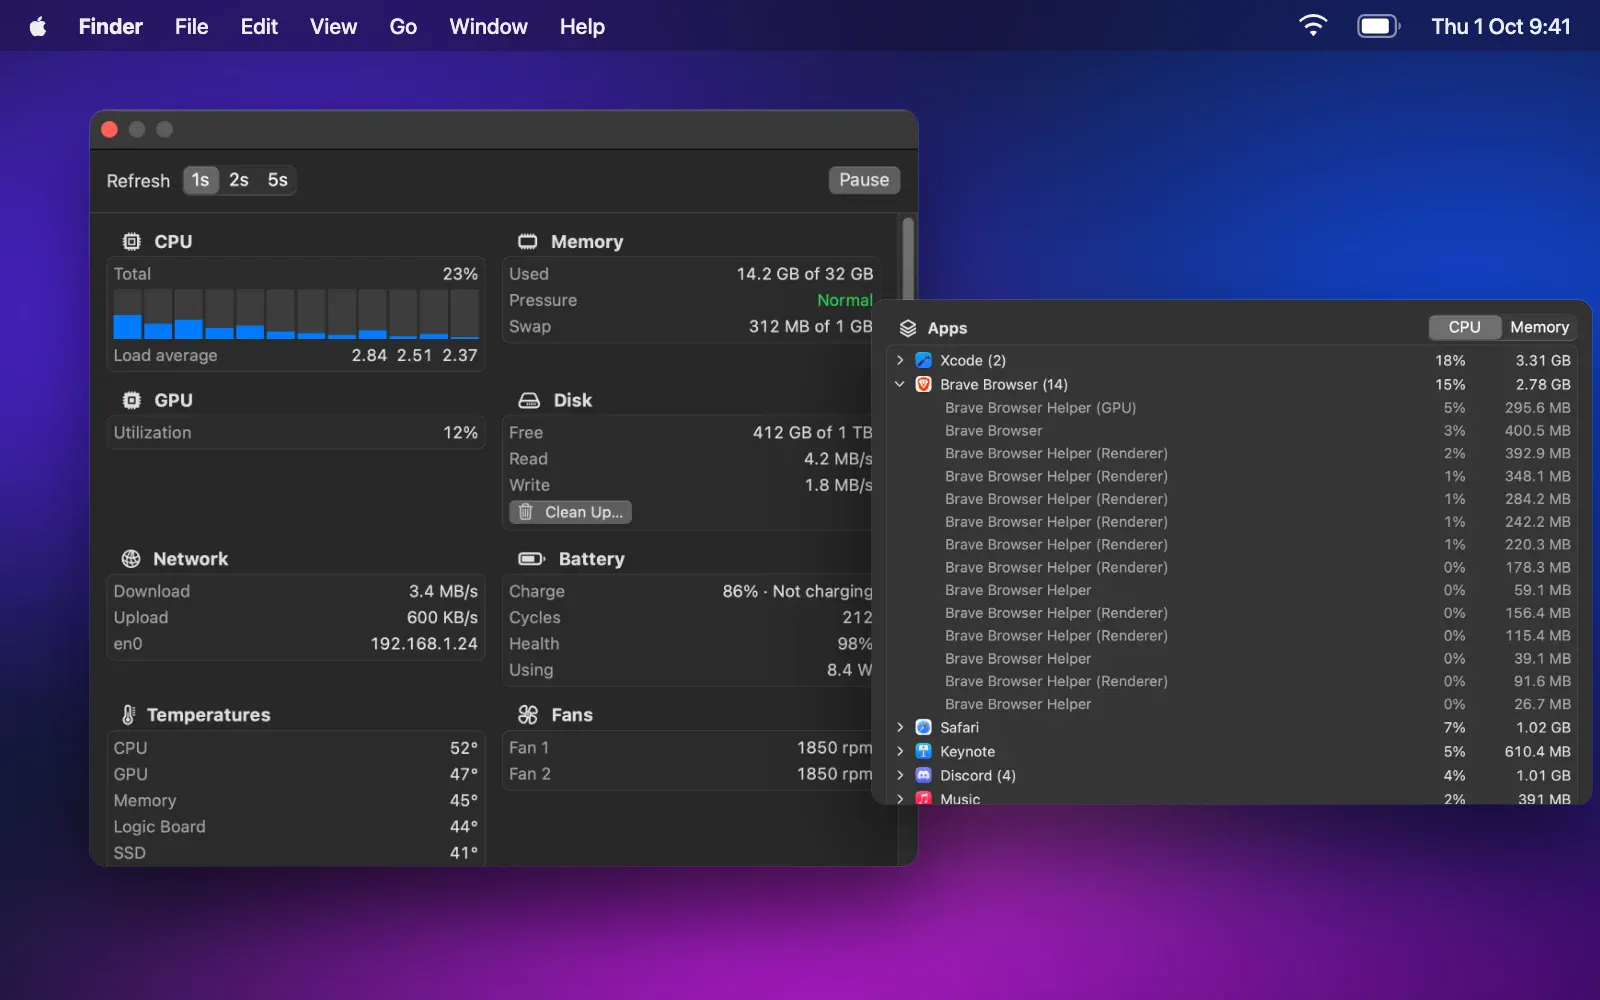Click the Keynote app icon
1600x1000 pixels.
point(924,752)
